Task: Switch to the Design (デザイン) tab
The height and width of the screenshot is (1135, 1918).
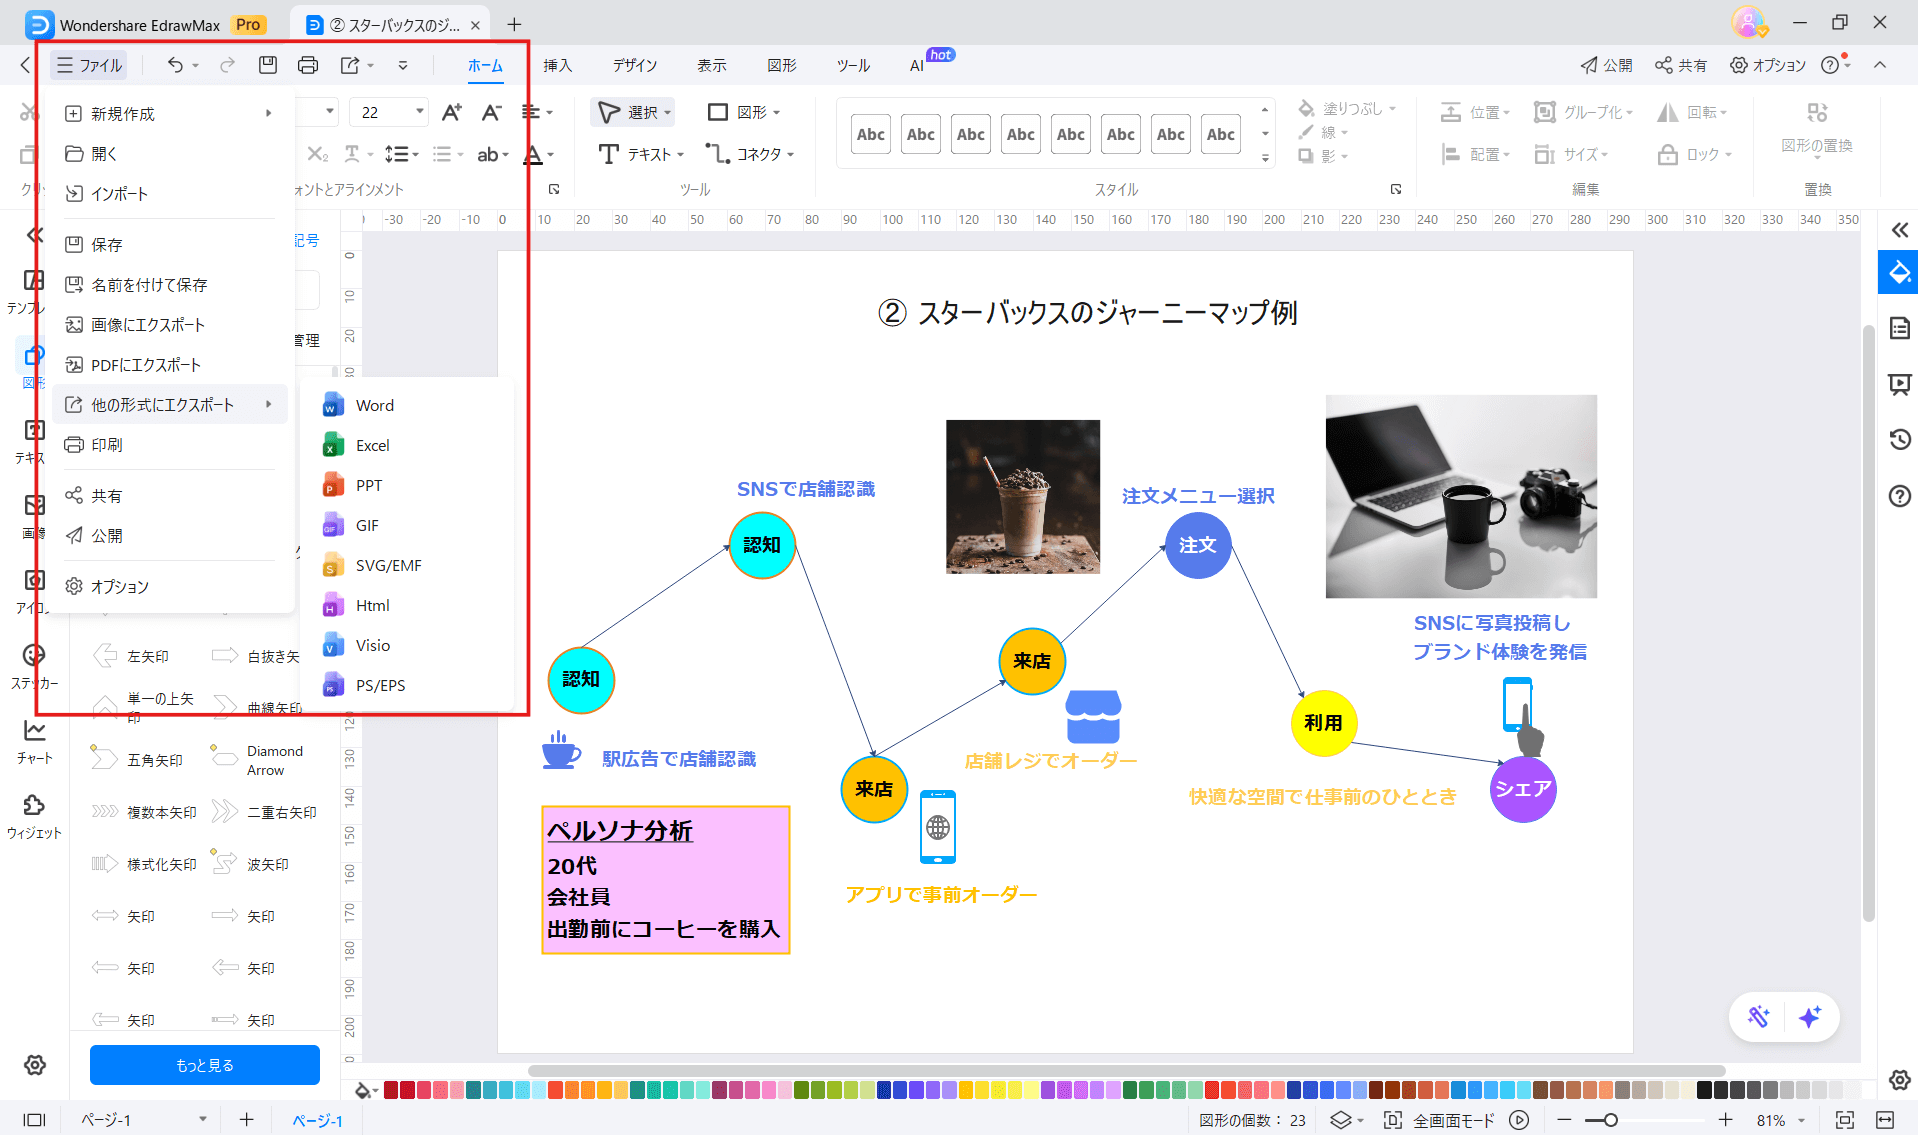Action: tap(635, 65)
